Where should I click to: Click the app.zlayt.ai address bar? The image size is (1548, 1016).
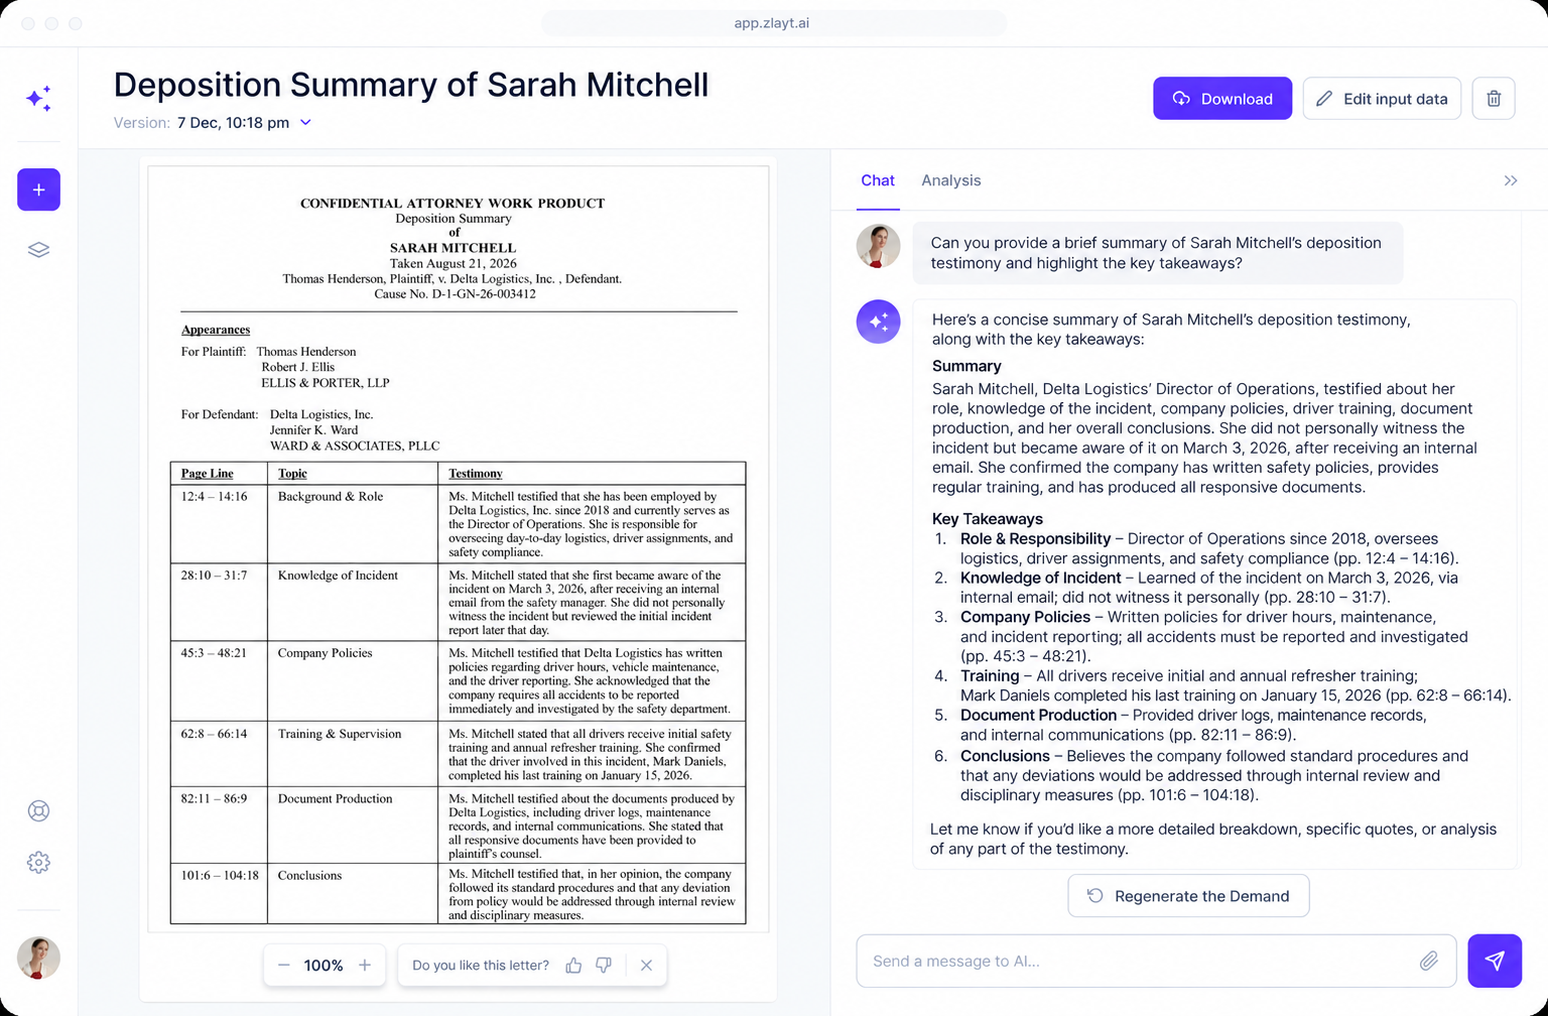coord(773,23)
